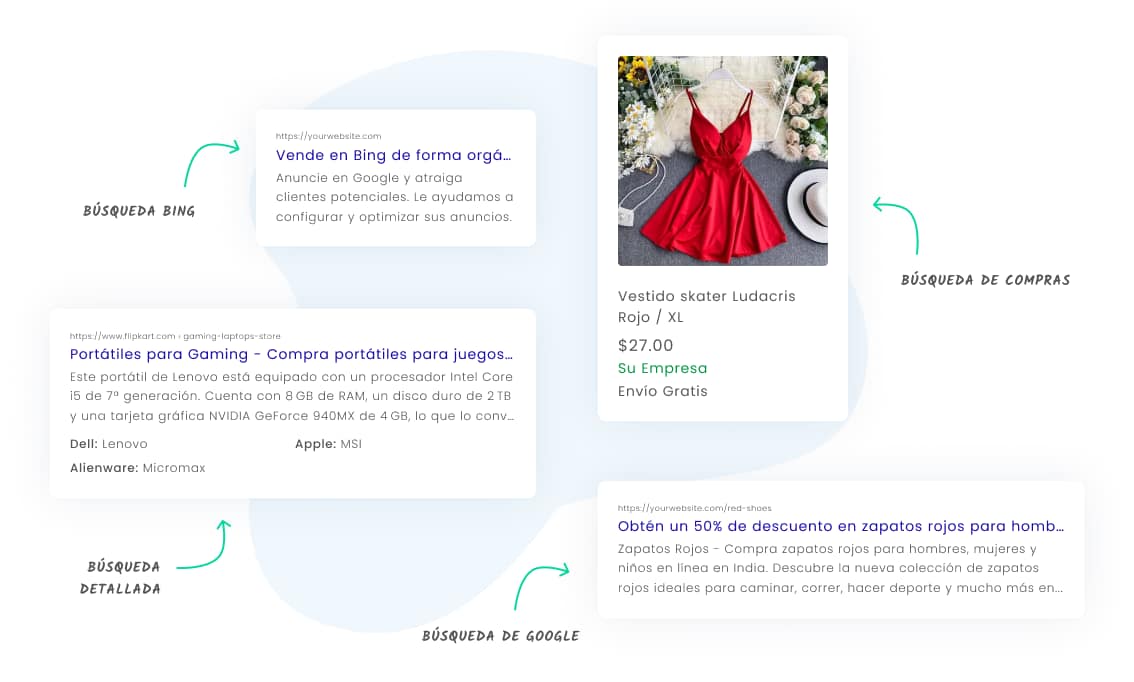Click the green arrow beside Búsqueda Bing
1134x682 pixels.
tap(210, 162)
